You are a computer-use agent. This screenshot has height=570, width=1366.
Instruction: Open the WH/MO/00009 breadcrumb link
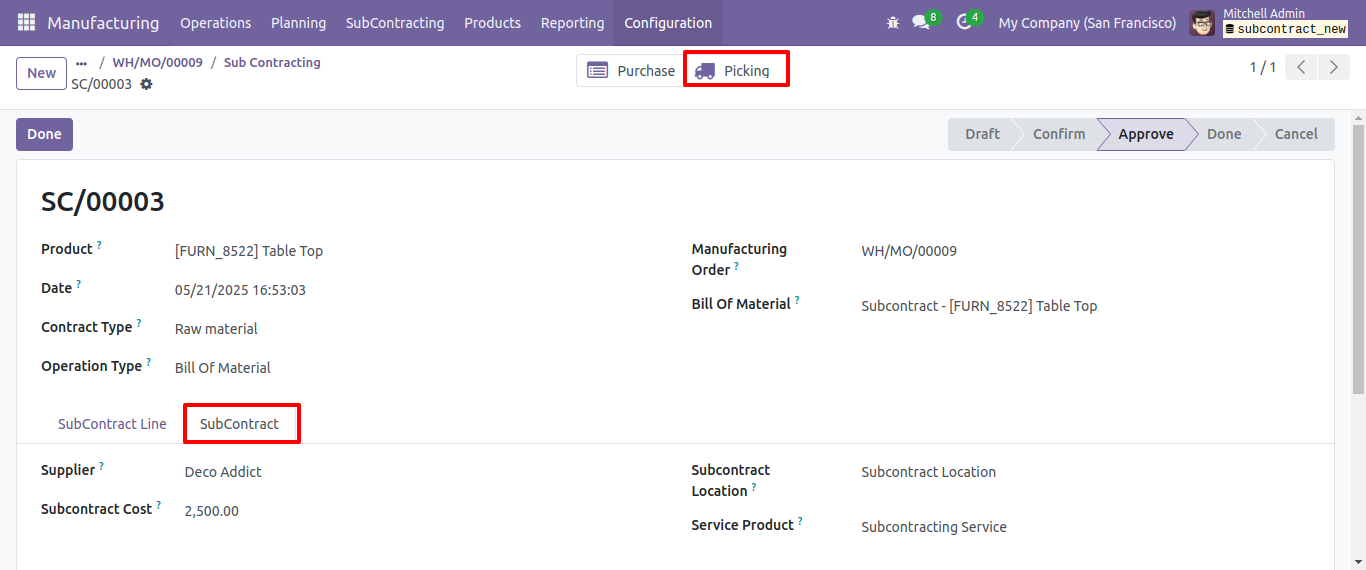tap(157, 62)
